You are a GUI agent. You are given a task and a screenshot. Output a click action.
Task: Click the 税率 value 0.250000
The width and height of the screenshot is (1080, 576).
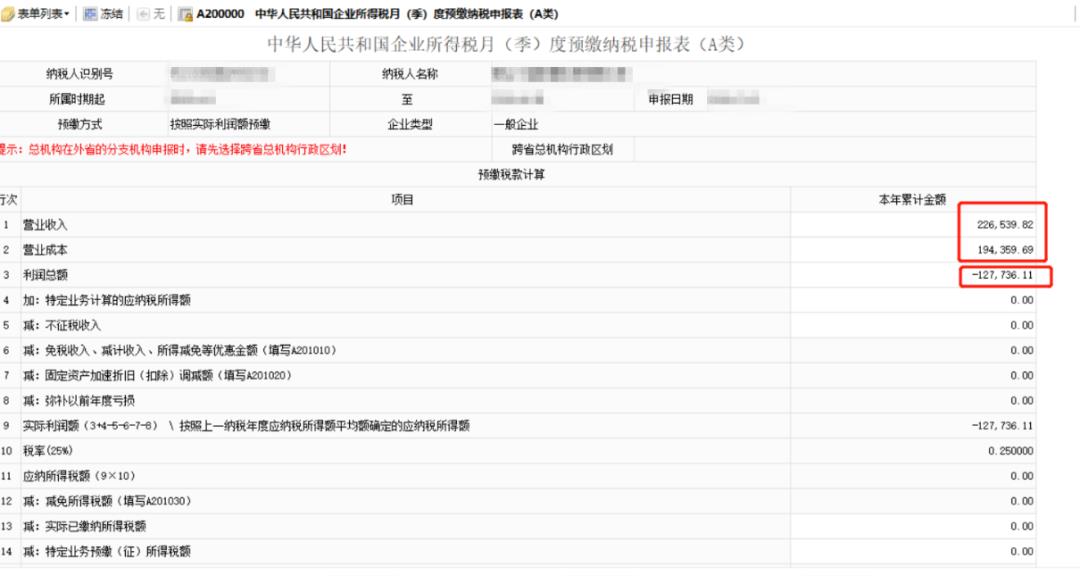[x=1010, y=451]
